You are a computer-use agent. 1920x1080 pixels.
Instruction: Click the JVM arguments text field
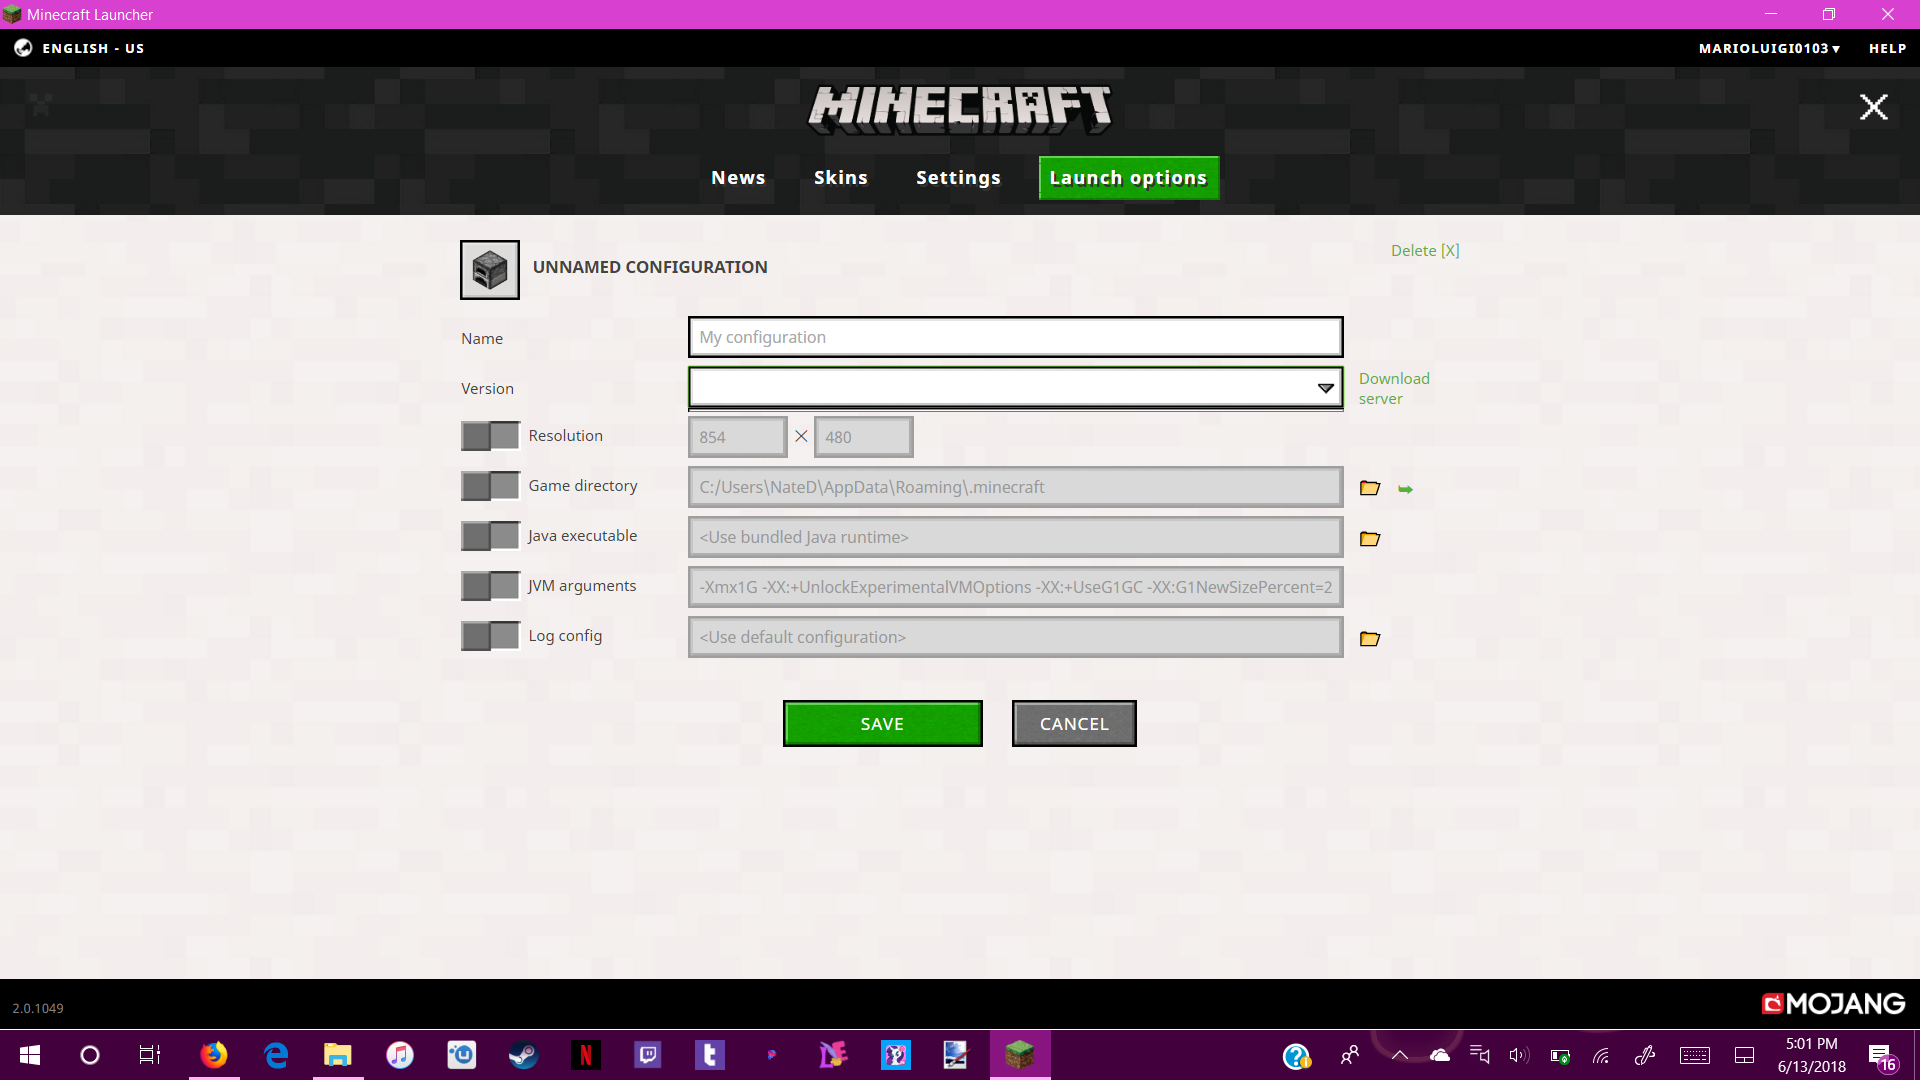pyautogui.click(x=1015, y=587)
